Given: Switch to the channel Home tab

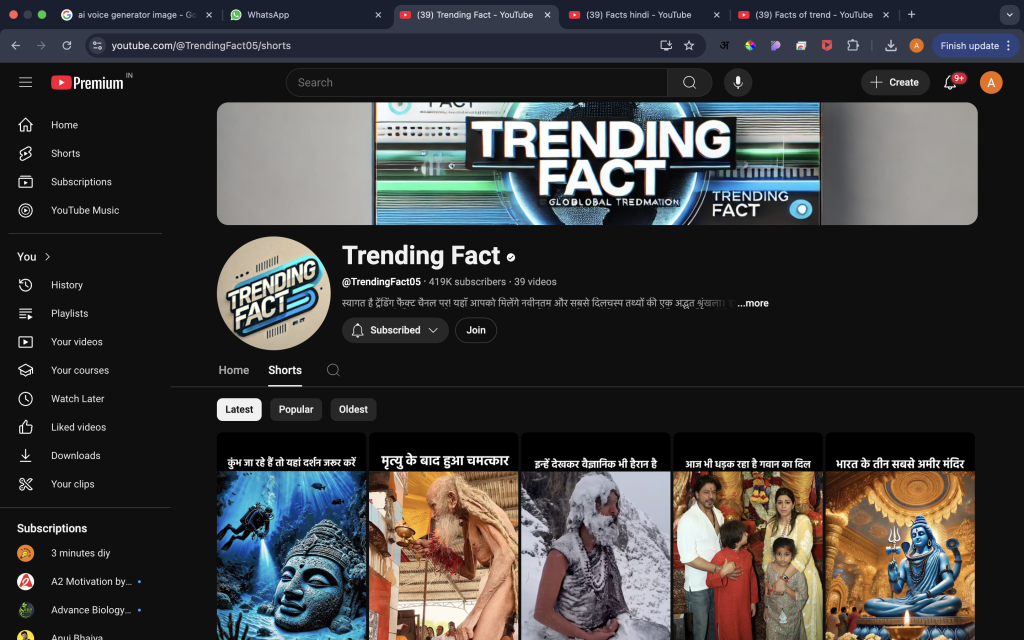Looking at the screenshot, I should click(234, 370).
